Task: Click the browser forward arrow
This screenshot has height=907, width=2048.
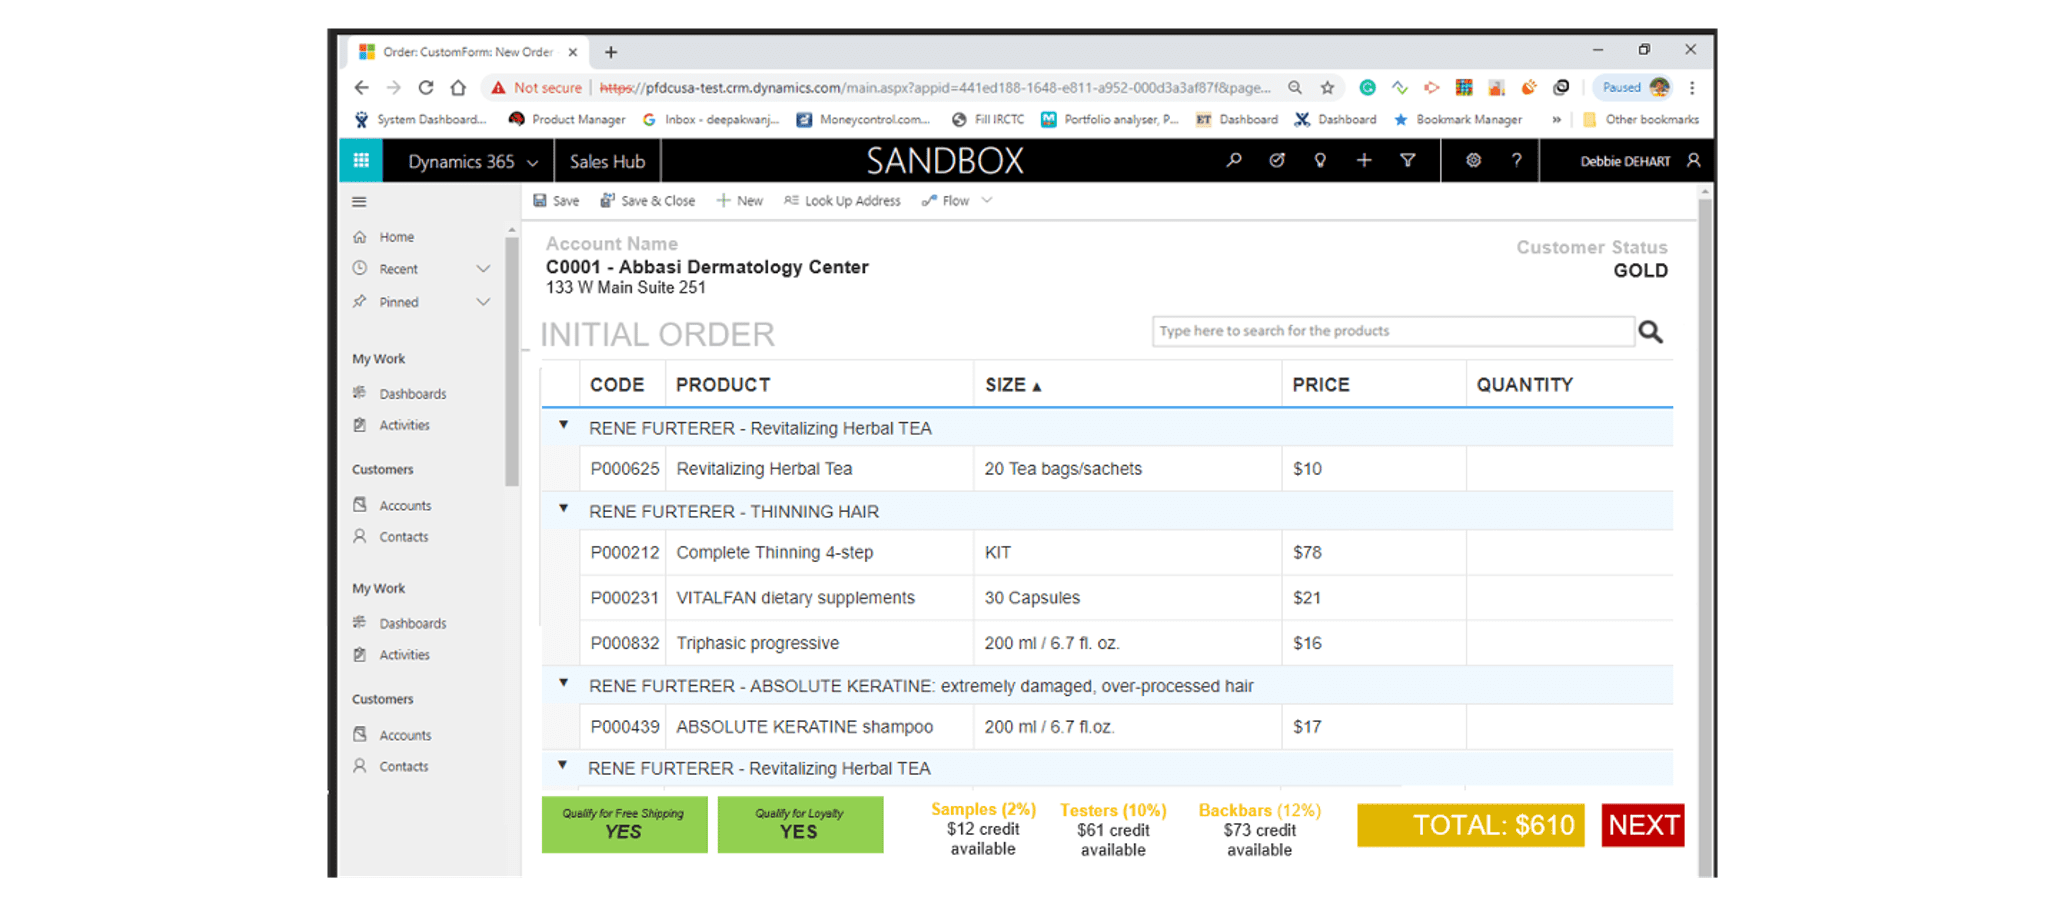Action: [x=394, y=88]
